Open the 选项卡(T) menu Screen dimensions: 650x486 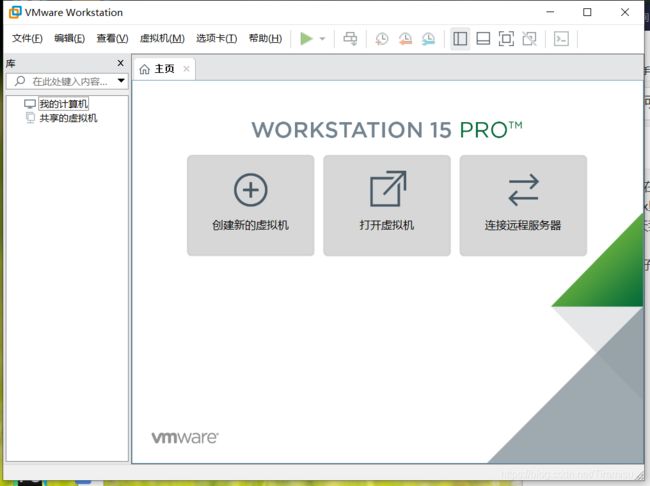pyautogui.click(x=217, y=39)
